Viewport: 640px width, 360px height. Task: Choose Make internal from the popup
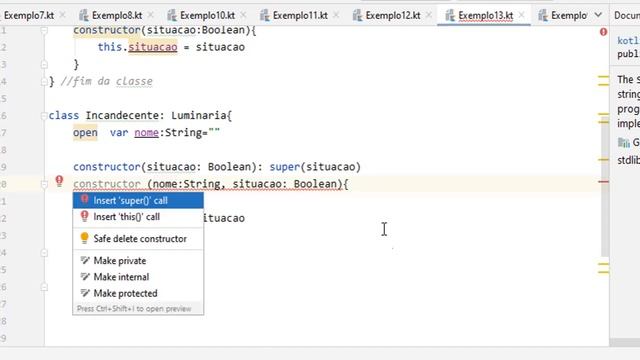tap(138, 277)
